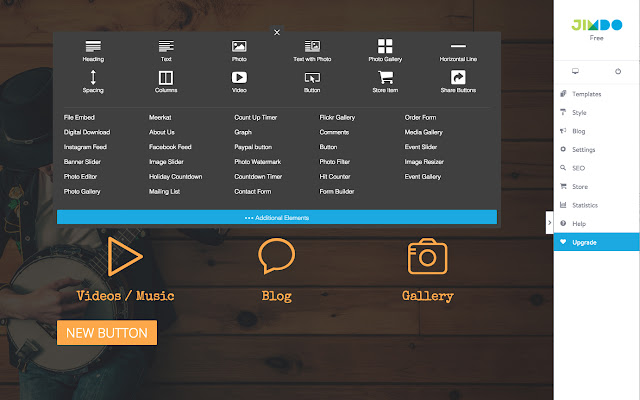Viewport: 640px width, 400px height.
Task: Collapse the sidebar with the arrow handle
Action: 549,222
